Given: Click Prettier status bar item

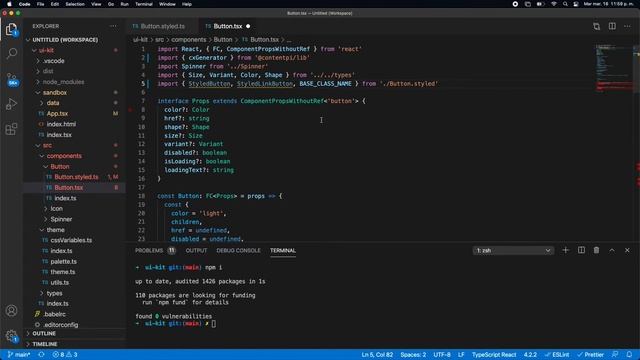Looking at the screenshot, I should pyautogui.click(x=590, y=355).
